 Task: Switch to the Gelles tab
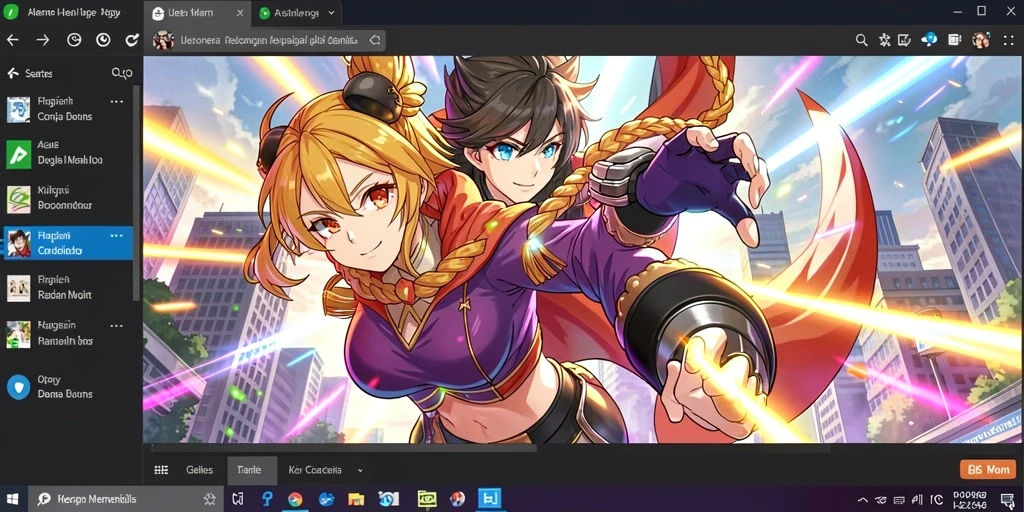200,470
